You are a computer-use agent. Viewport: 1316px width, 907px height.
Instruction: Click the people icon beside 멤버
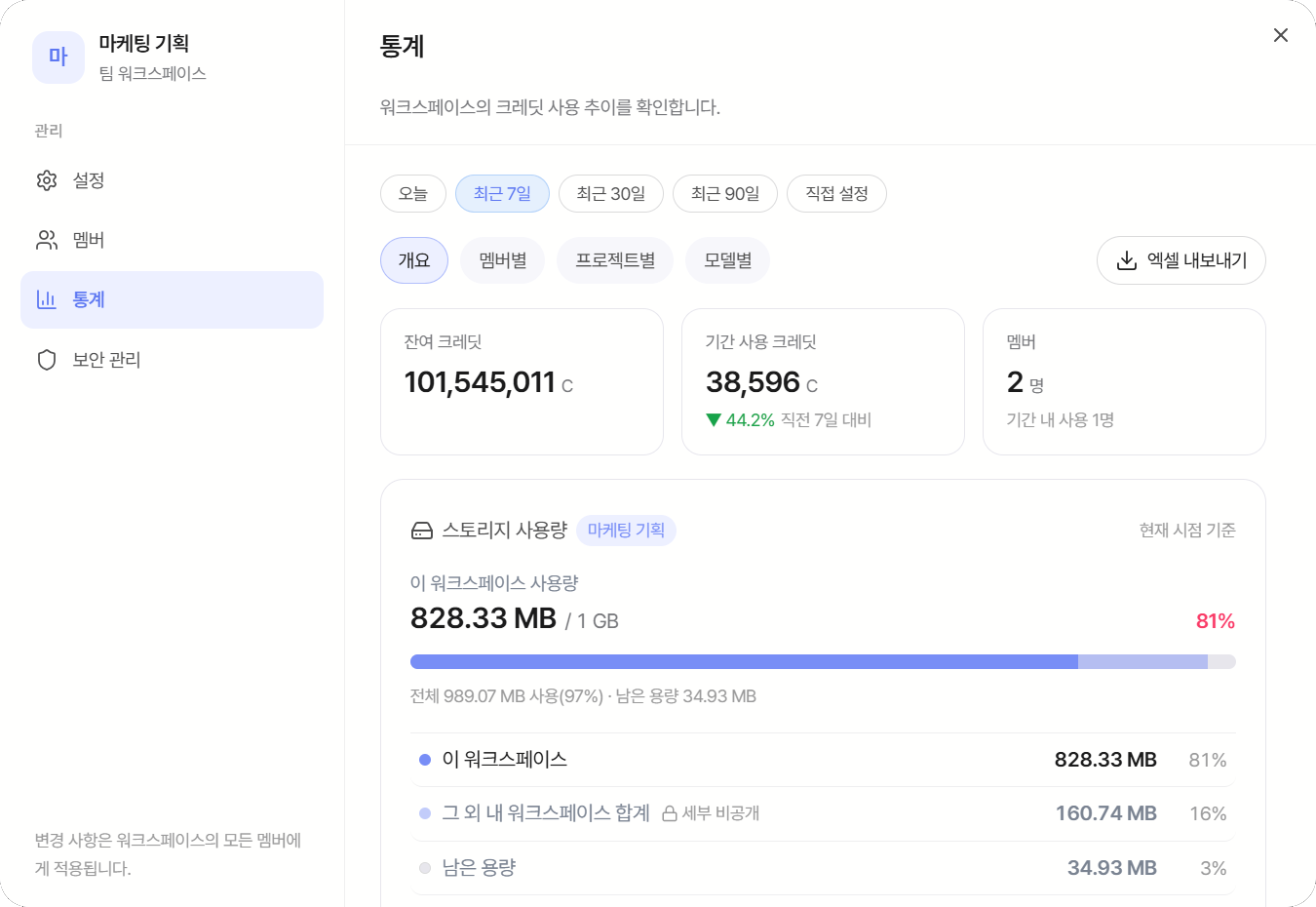click(47, 240)
